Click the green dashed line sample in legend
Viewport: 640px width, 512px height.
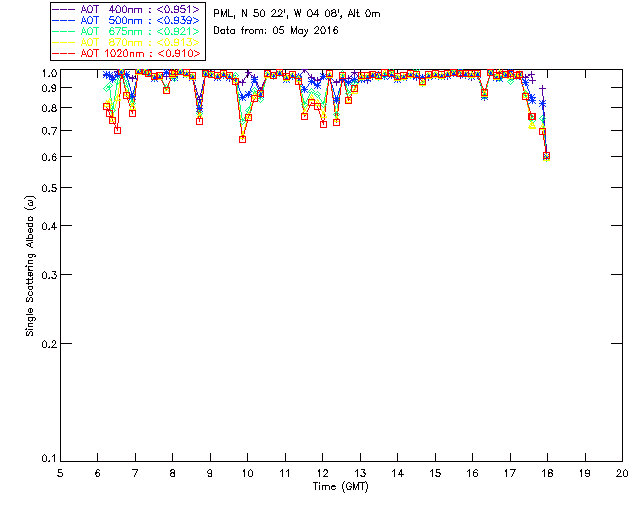63,31
